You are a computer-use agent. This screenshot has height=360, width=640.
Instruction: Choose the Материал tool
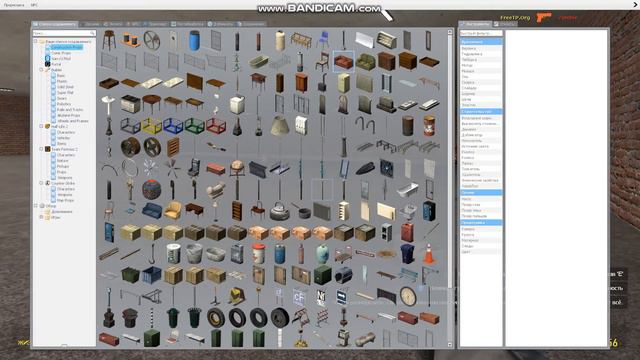[481, 240]
